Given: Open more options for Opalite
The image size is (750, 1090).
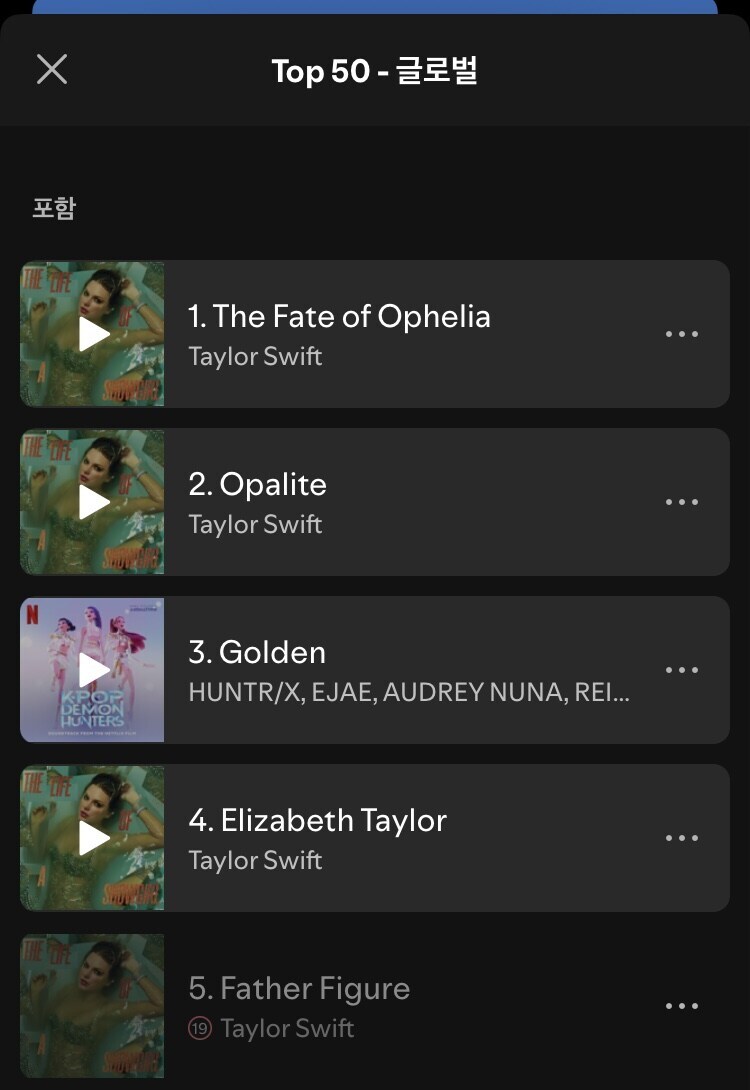Looking at the screenshot, I should 682,502.
